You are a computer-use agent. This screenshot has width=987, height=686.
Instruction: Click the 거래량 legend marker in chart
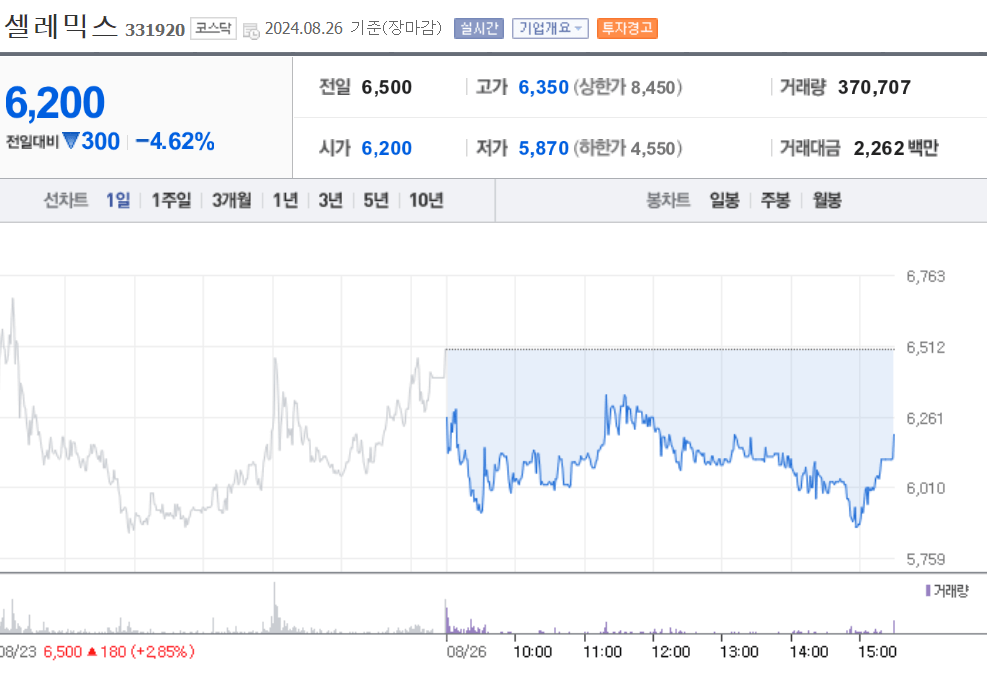[928, 590]
